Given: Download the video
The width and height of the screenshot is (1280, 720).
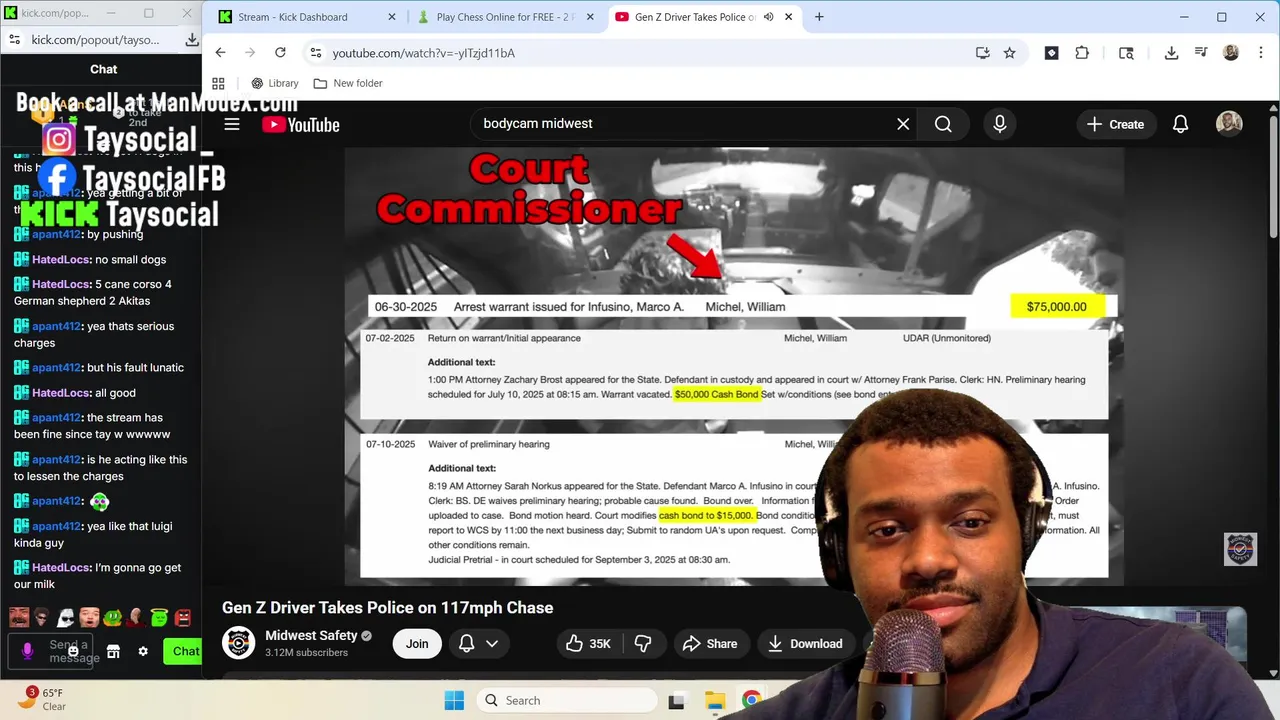Looking at the screenshot, I should point(805,644).
